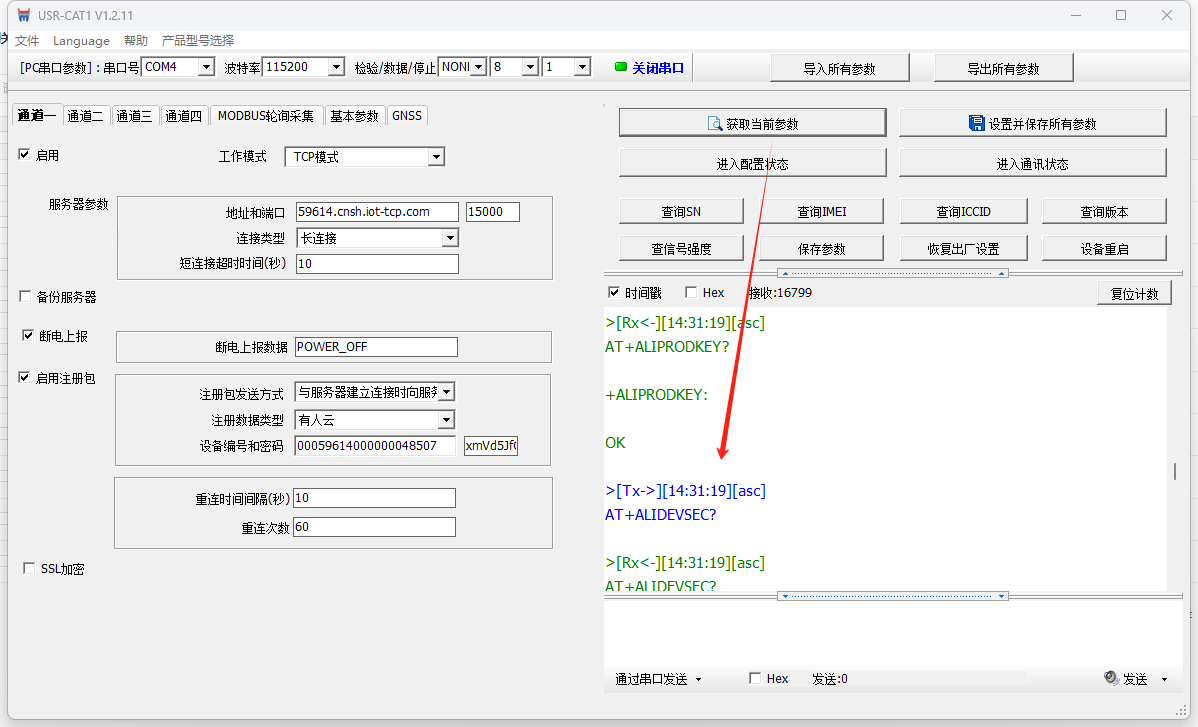
Task: Click the USR-CAT1 app icon in title bar
Action: pos(24,15)
